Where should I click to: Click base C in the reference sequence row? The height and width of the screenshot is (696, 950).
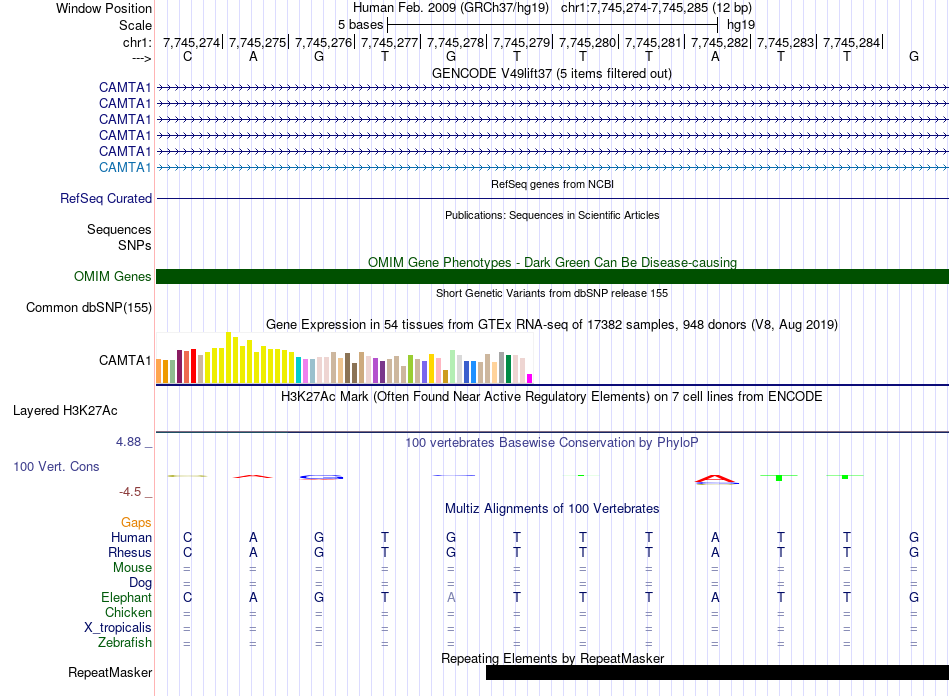click(187, 56)
